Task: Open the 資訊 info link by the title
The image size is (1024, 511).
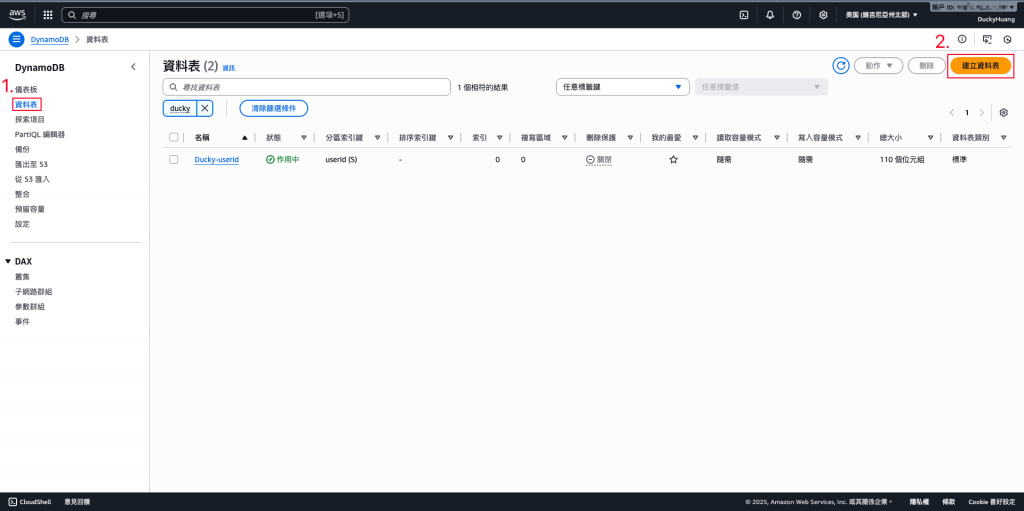Action: point(229,68)
